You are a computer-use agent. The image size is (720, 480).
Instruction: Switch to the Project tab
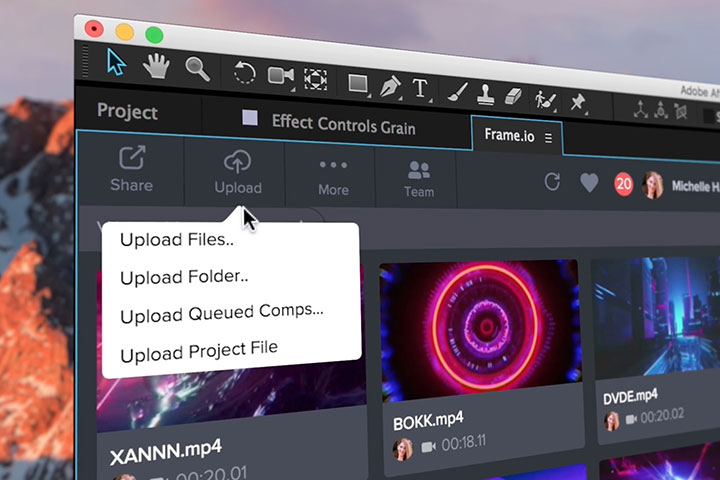click(127, 112)
